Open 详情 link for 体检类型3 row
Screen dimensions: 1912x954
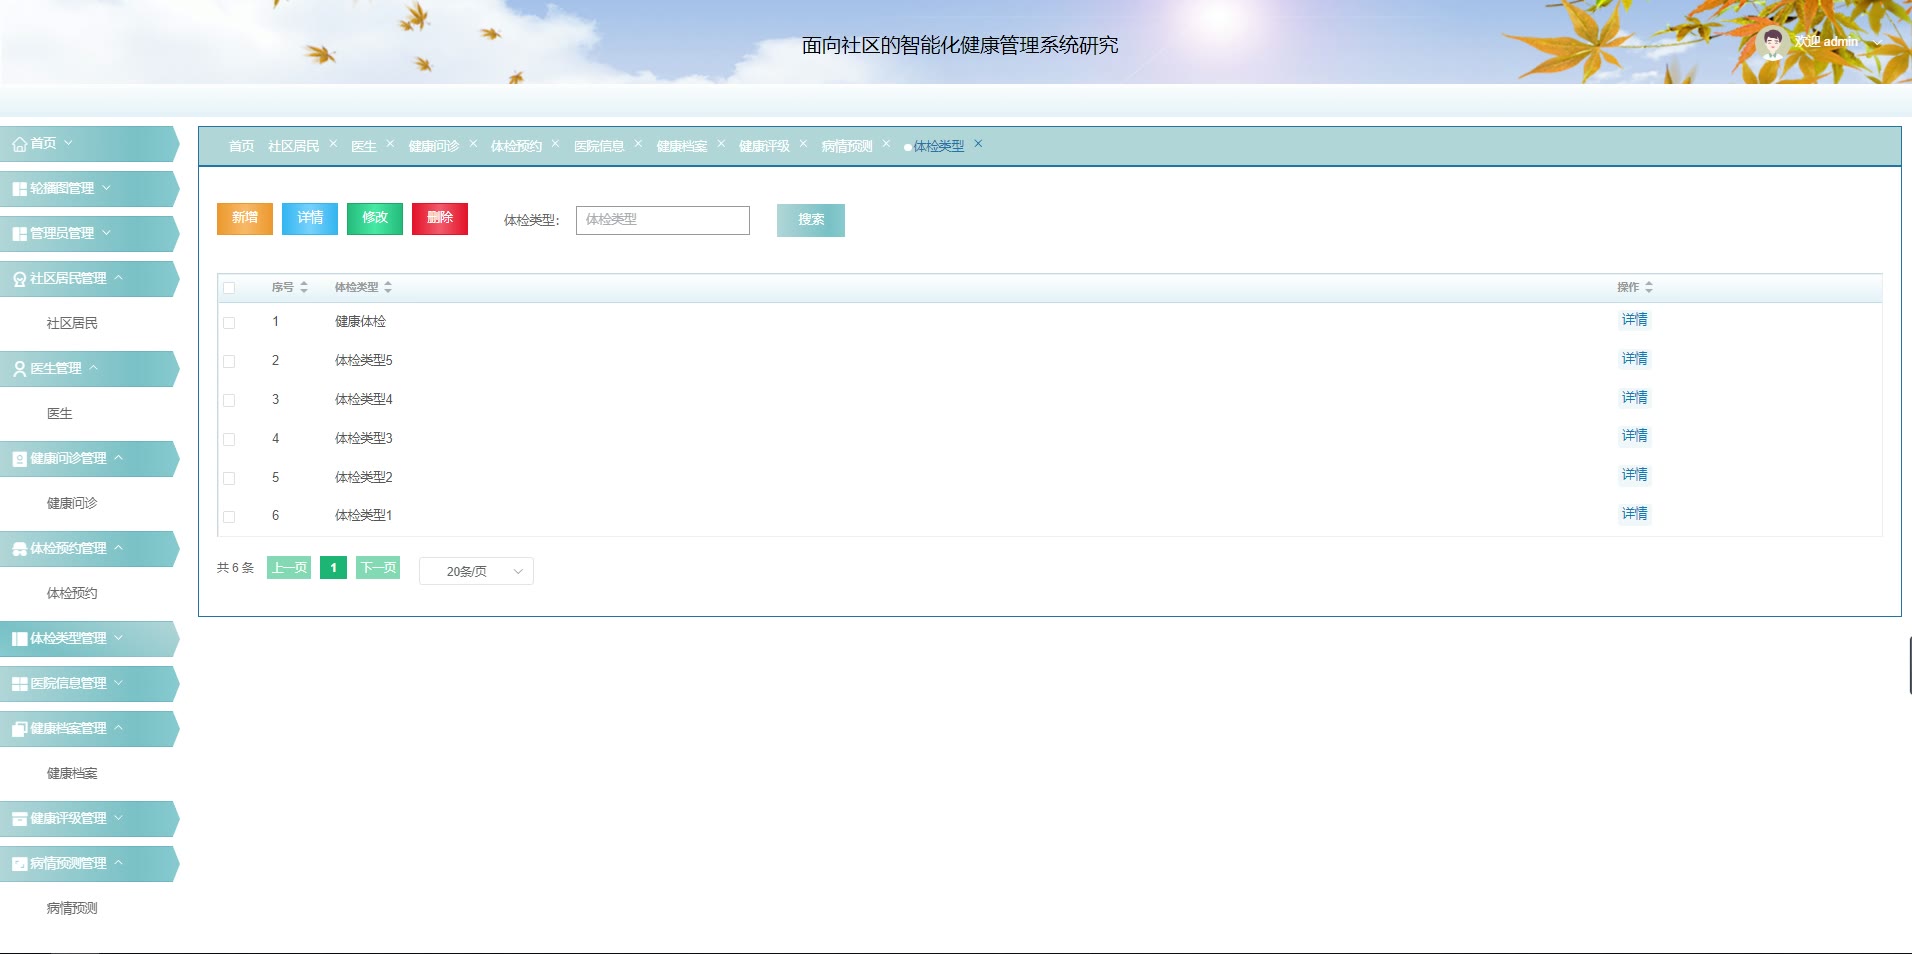click(x=1634, y=436)
